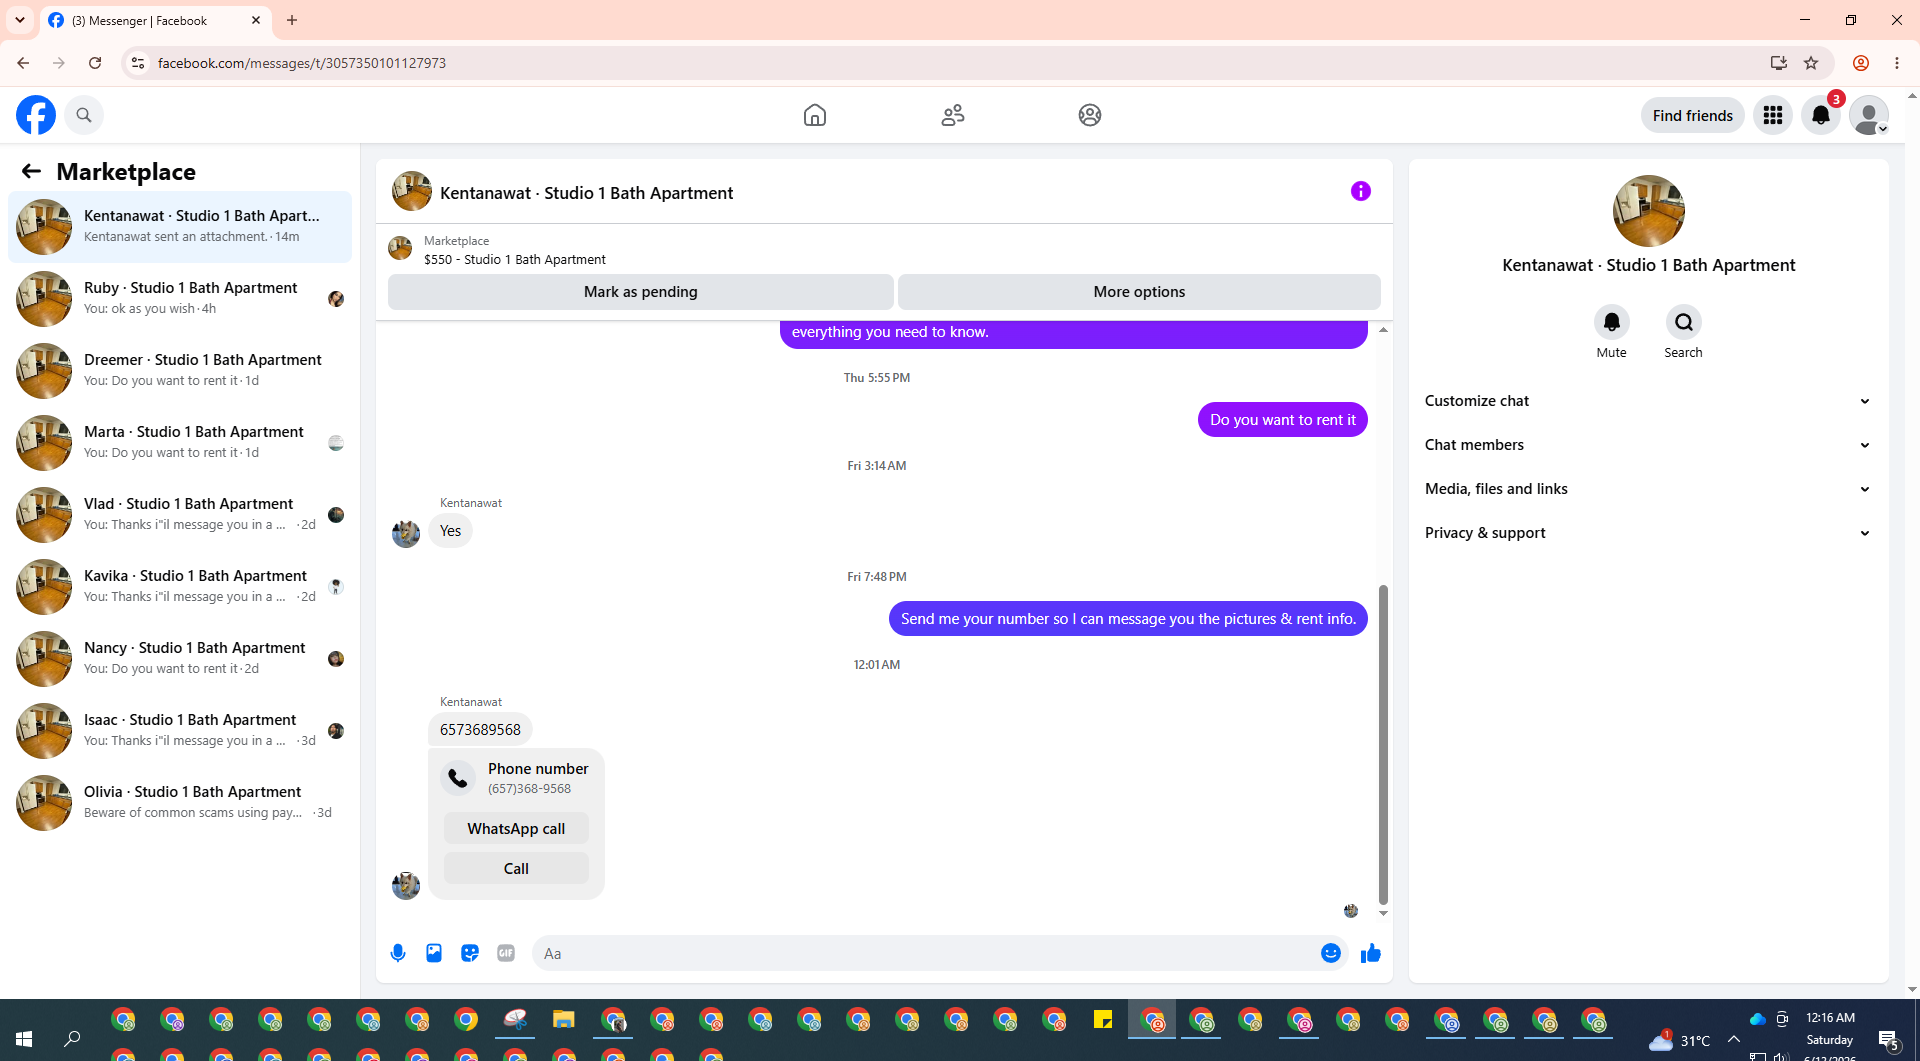This screenshot has width=1920, height=1061.
Task: Click the phone icon in number card
Action: (458, 778)
